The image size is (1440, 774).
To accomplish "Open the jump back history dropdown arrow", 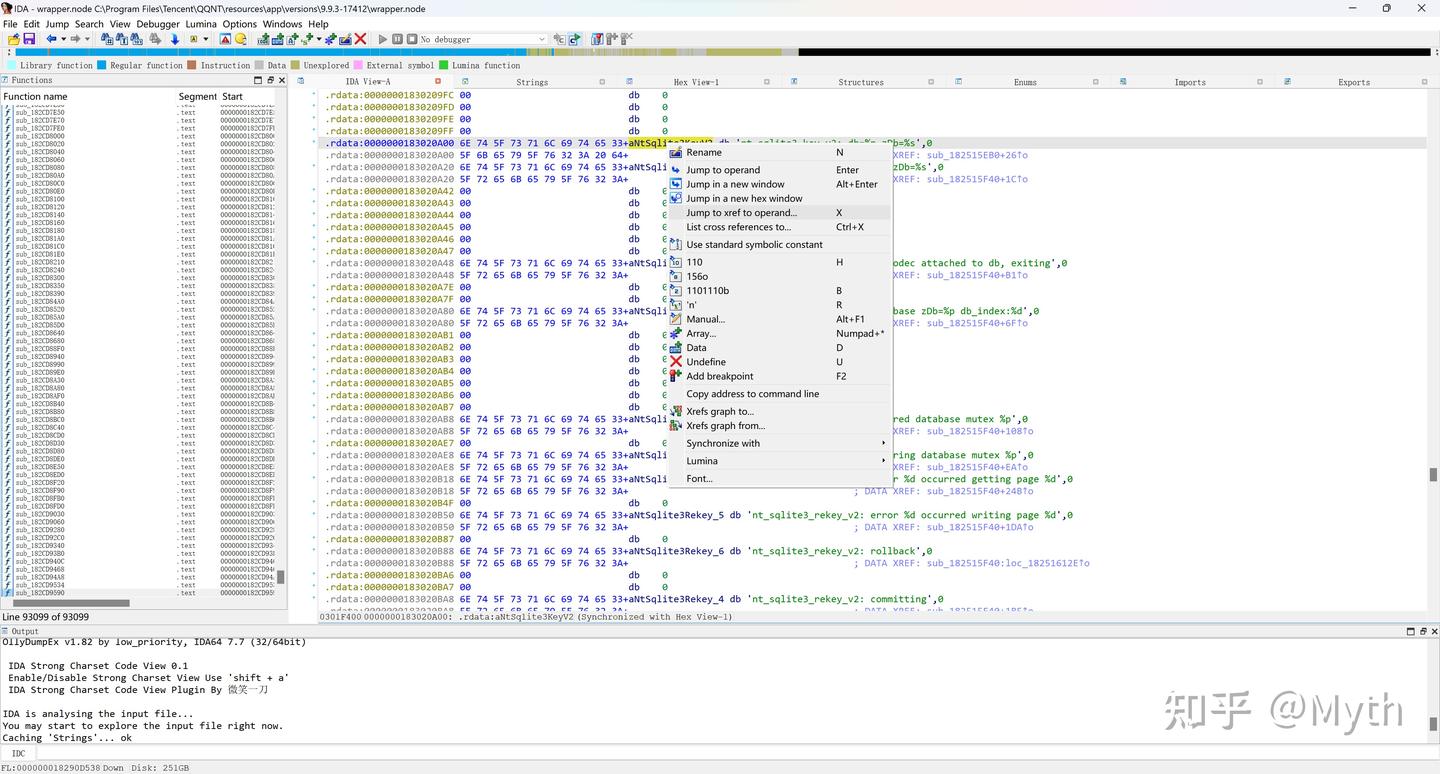I will click(62, 39).
